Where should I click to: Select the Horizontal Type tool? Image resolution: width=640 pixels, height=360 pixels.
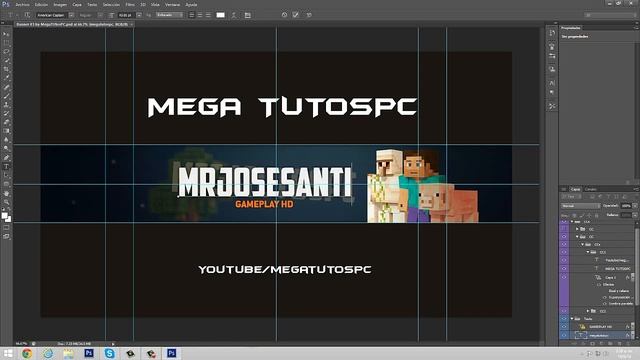(6, 167)
